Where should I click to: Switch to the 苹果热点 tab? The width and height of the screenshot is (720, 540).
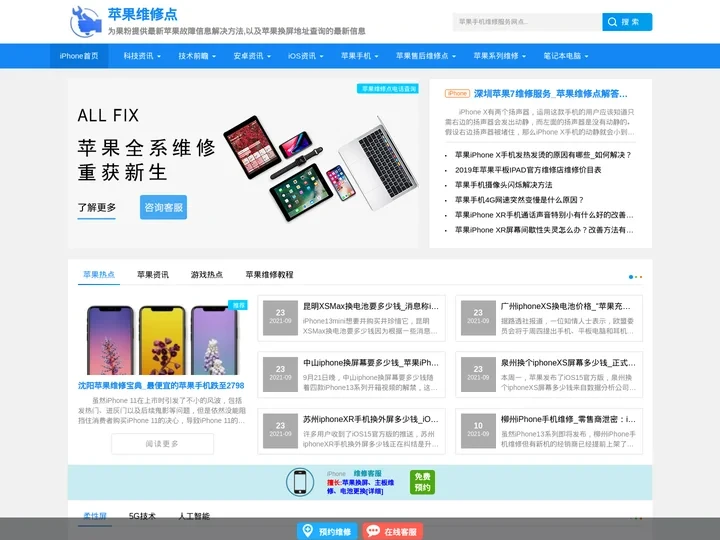click(x=99, y=275)
